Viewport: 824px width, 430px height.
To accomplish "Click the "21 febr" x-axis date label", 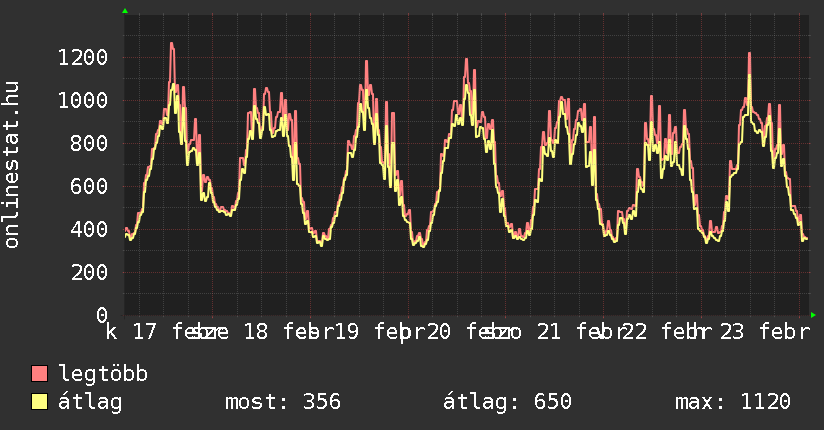I will coord(570,332).
